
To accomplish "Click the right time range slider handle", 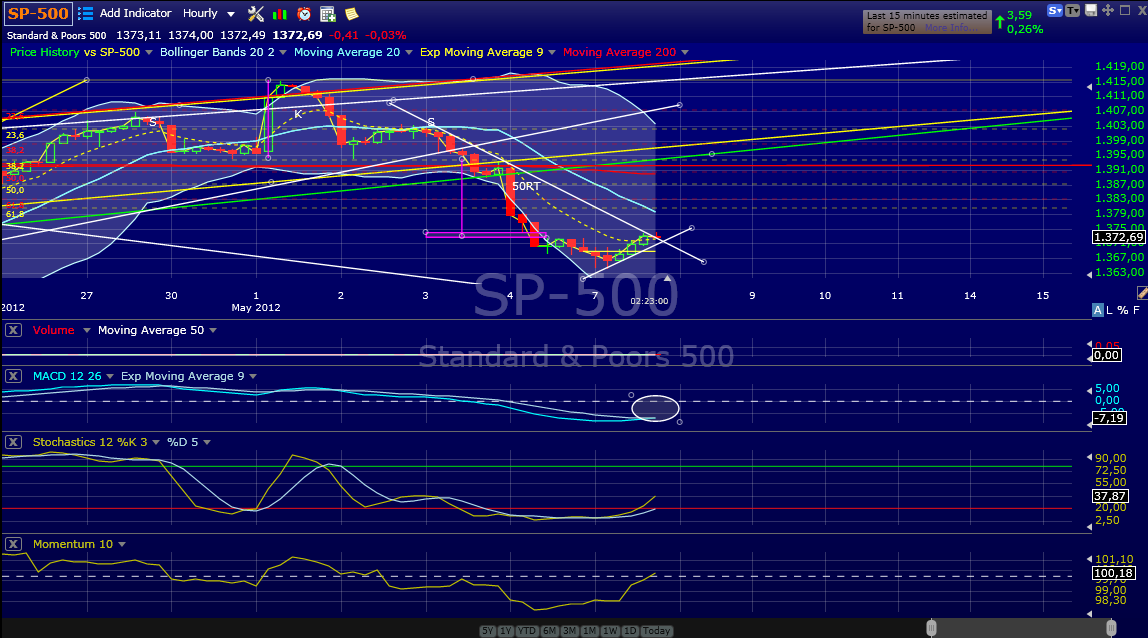I will pos(1111,628).
